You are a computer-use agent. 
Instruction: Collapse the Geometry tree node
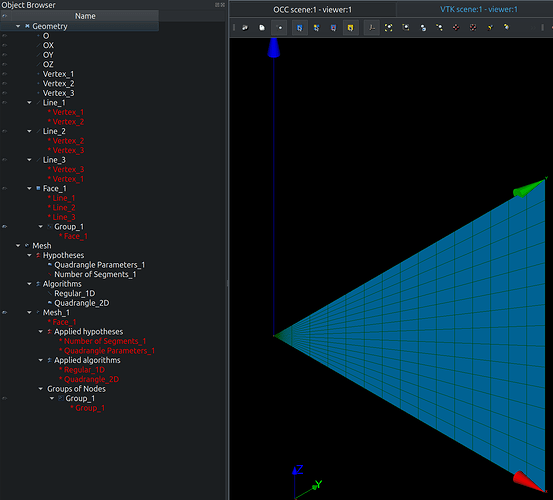point(18,26)
